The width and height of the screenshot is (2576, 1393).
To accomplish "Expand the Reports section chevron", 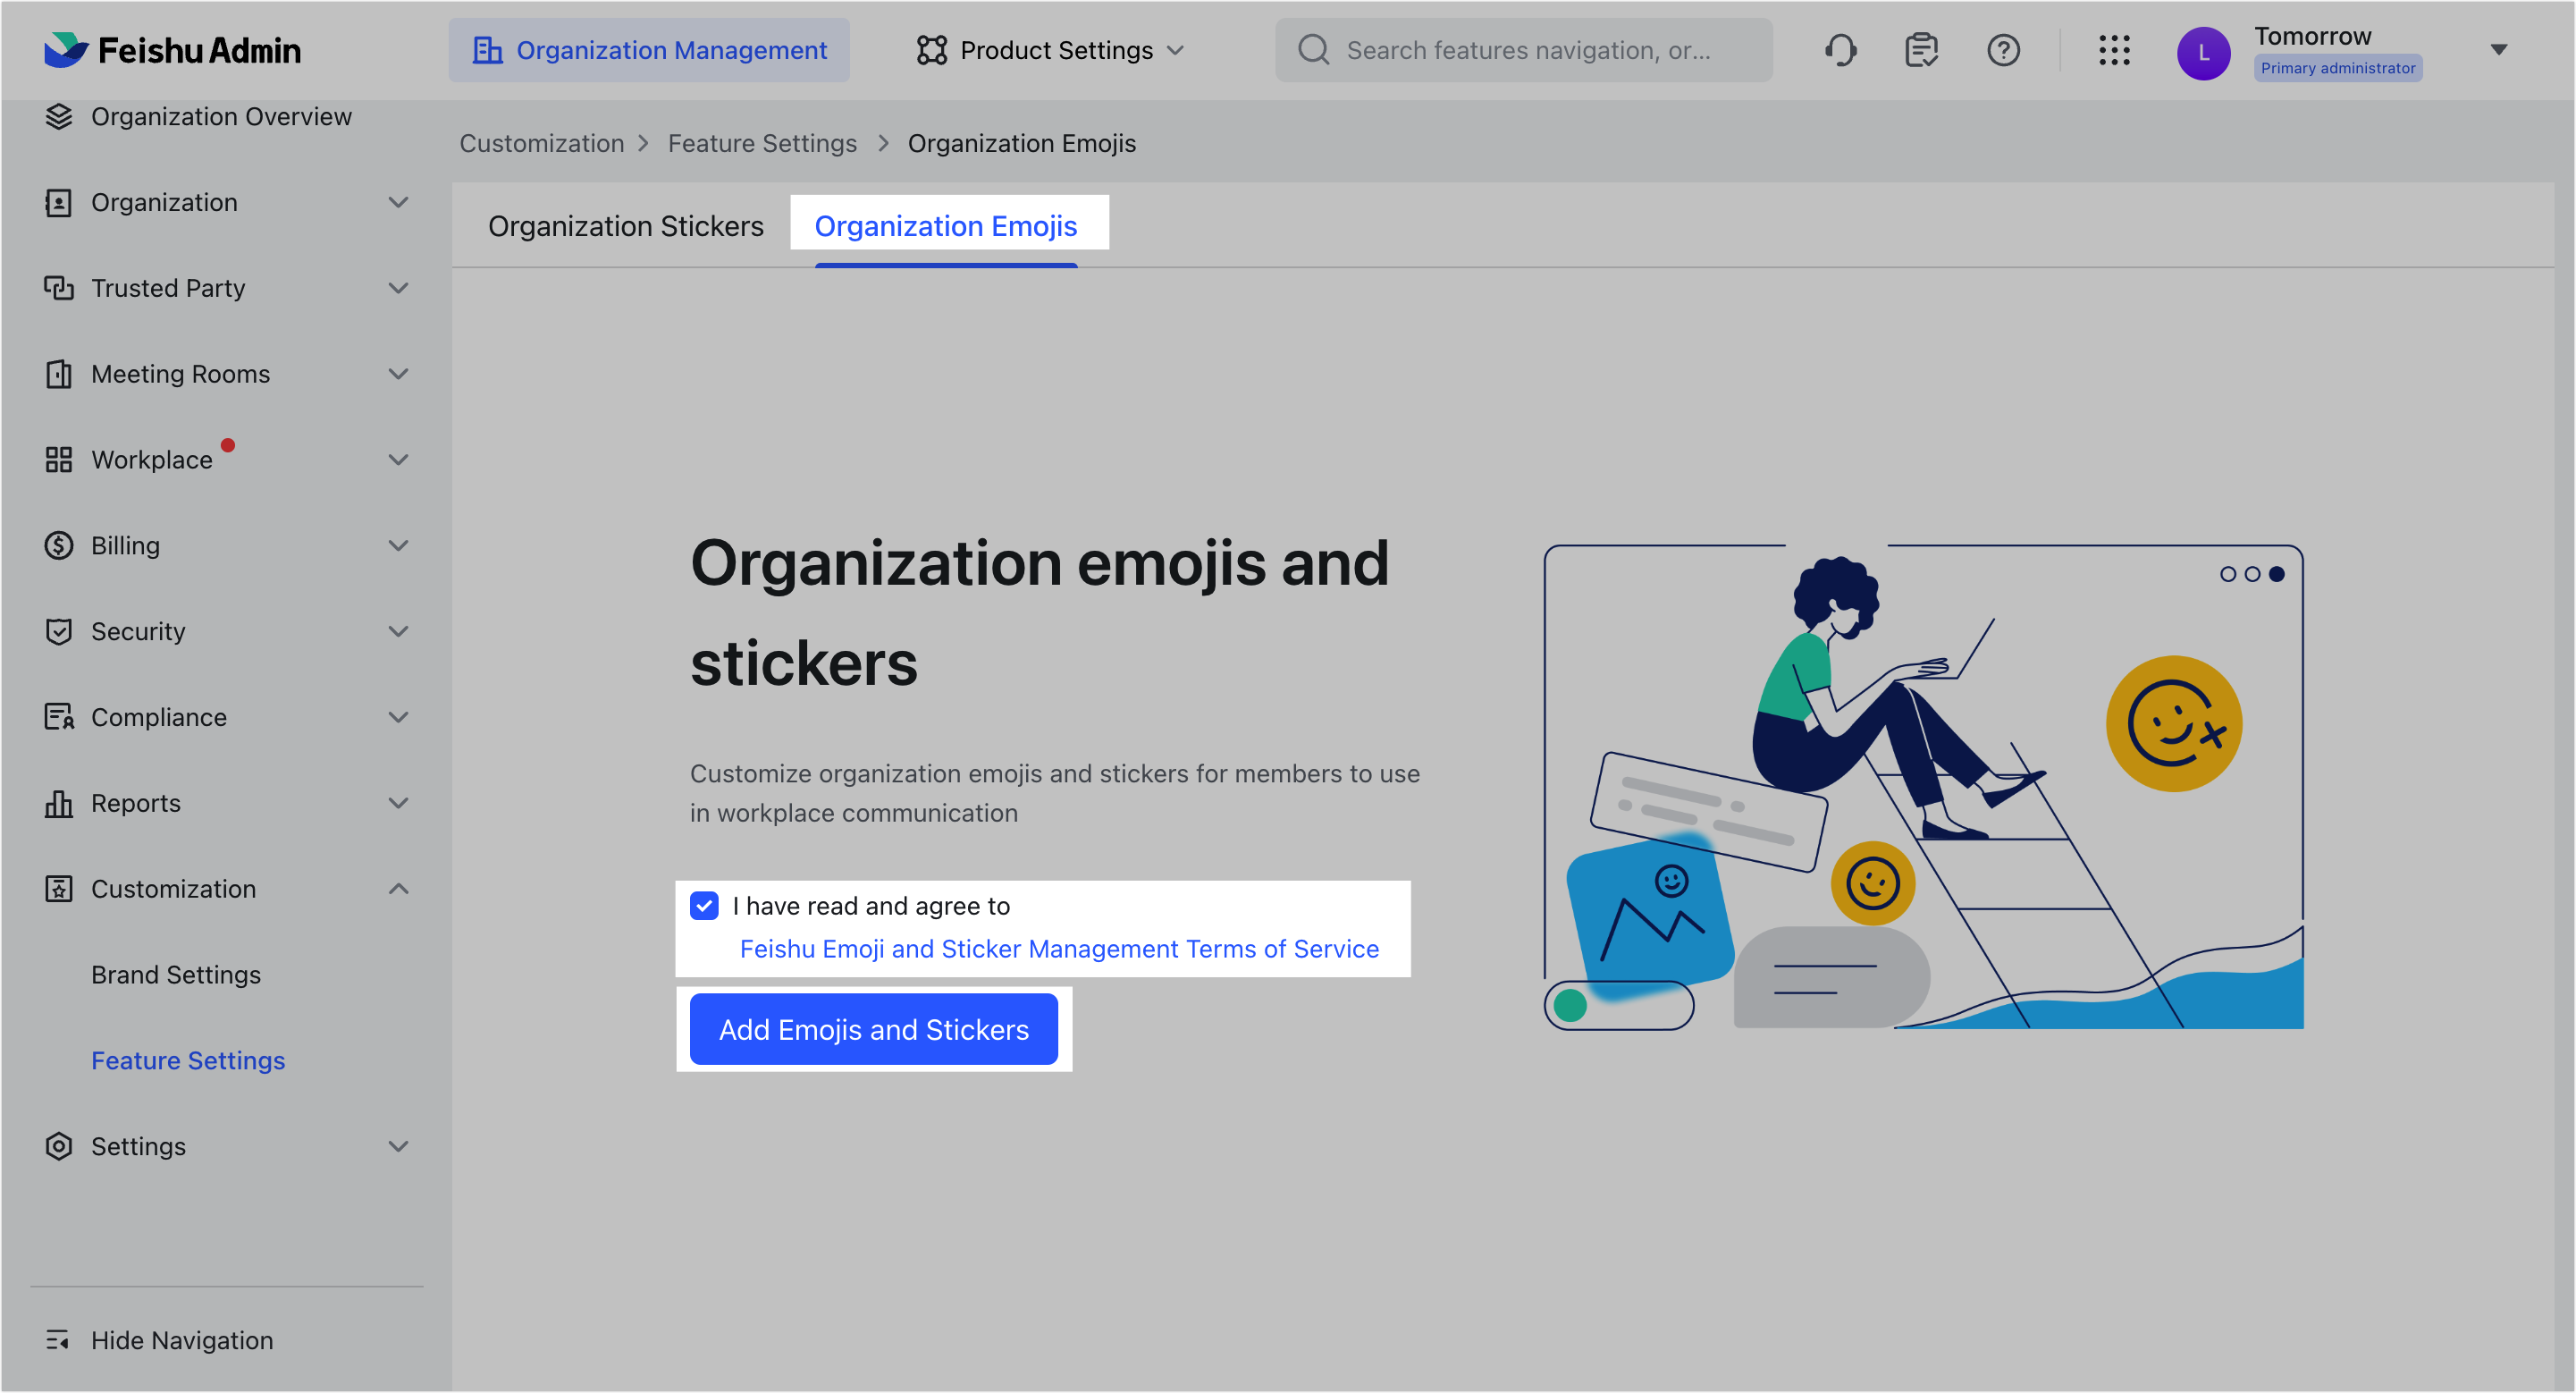I will (x=398, y=804).
